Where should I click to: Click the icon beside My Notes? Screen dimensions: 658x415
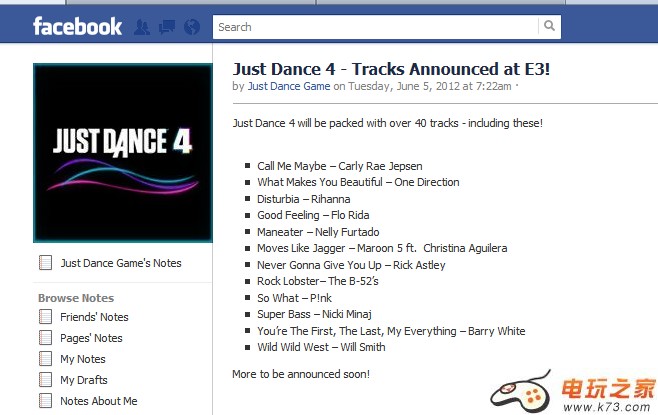click(x=45, y=359)
